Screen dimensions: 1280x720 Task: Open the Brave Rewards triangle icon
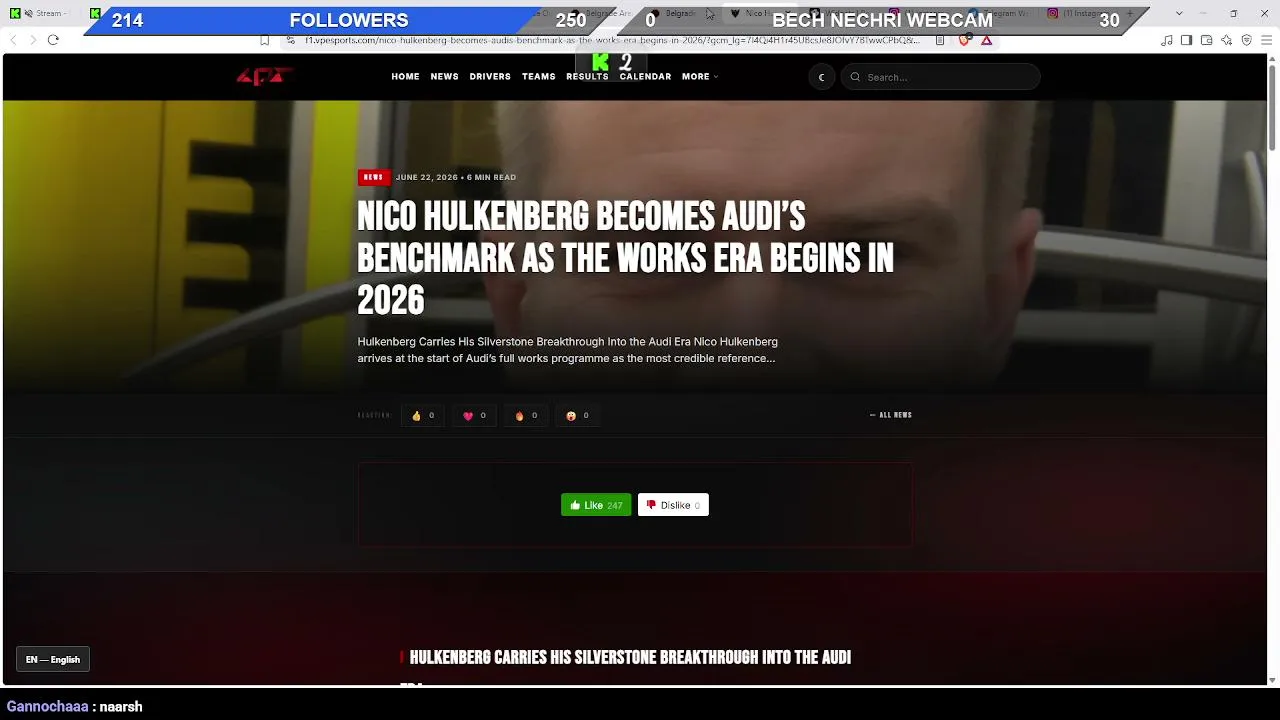pos(987,40)
